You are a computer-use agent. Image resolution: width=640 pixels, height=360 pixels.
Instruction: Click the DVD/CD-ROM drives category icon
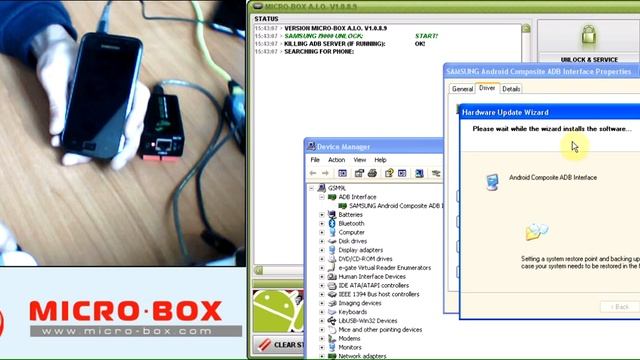(332, 259)
